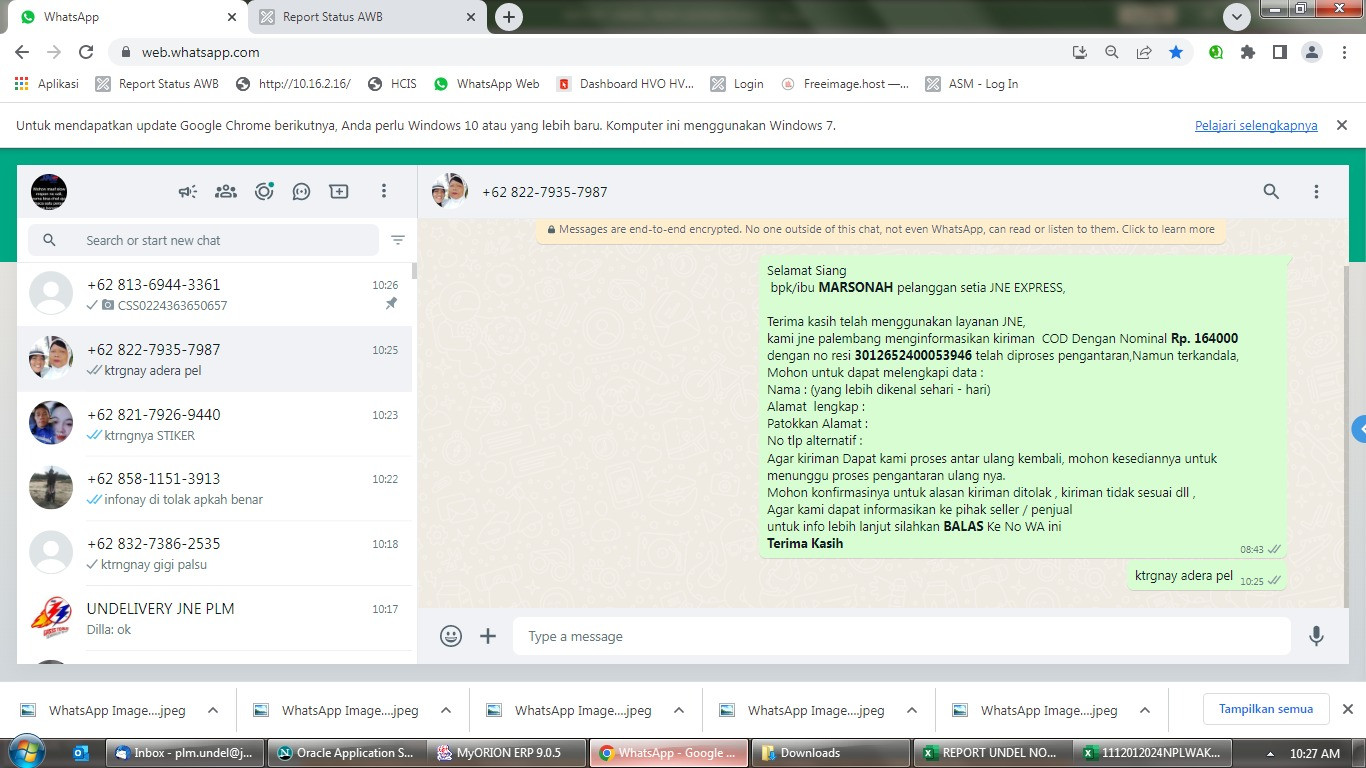Expand options for second downloaded WhatsApp Image
The width and height of the screenshot is (1366, 768).
(x=446, y=710)
